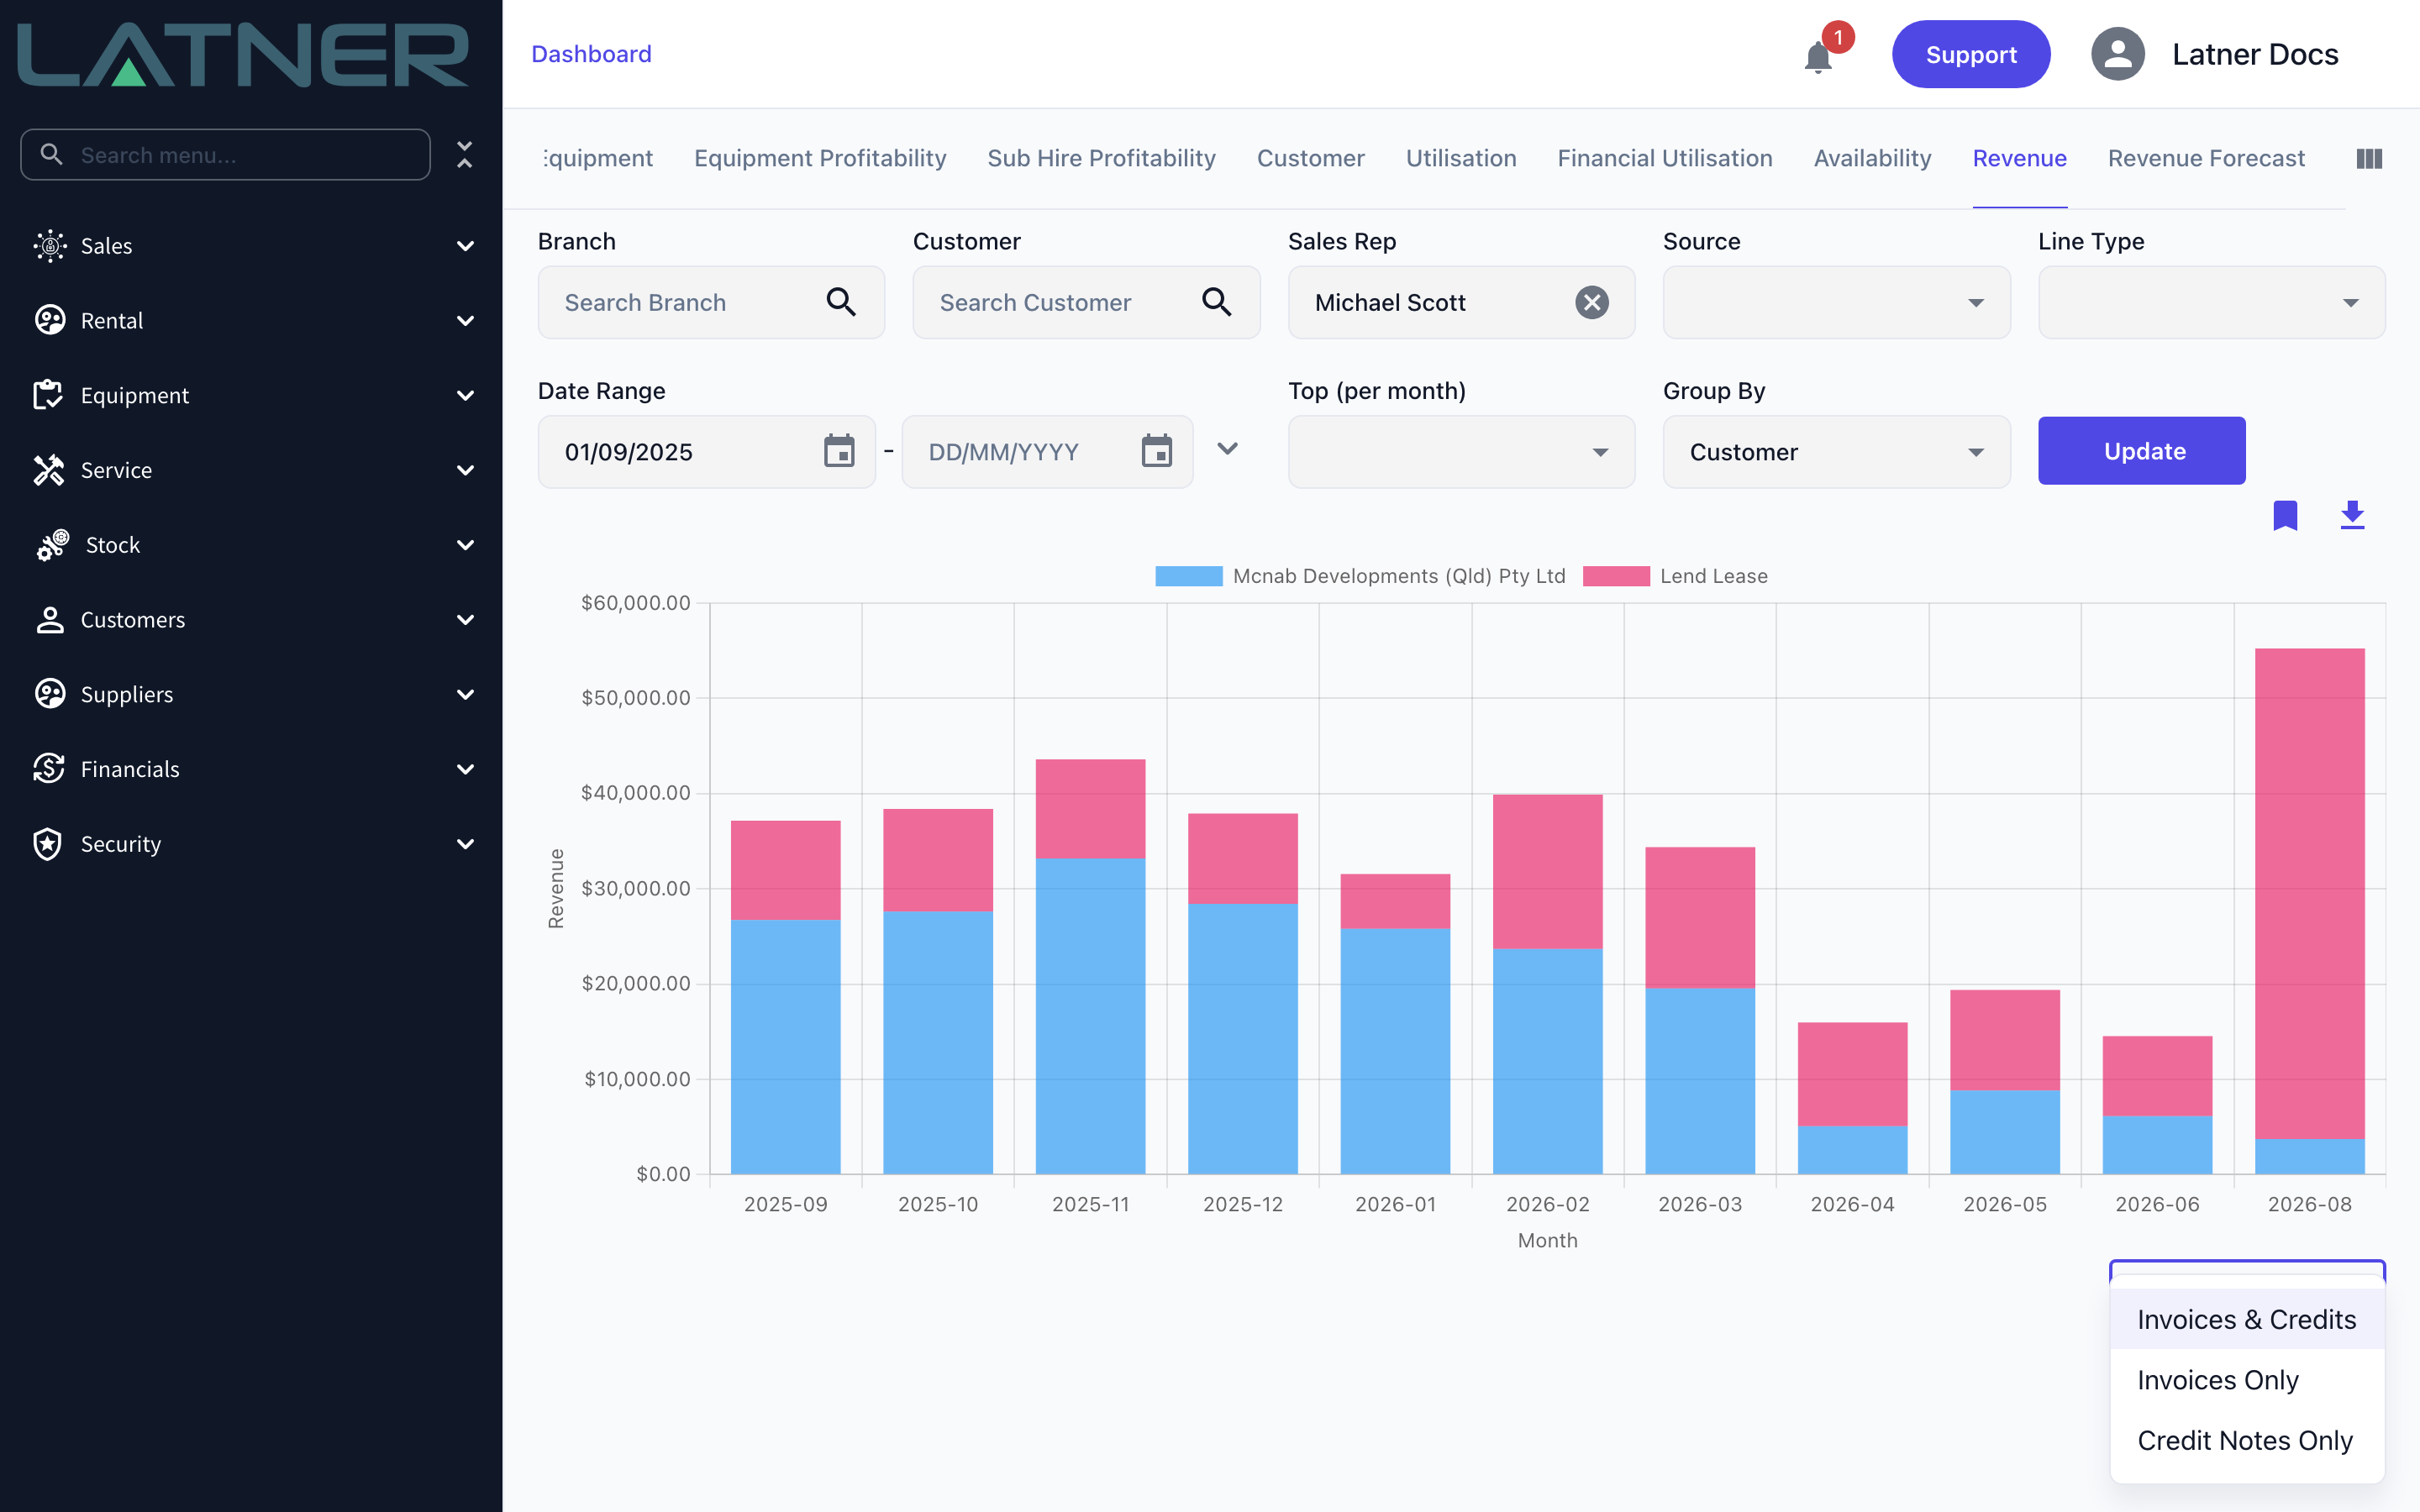This screenshot has height=1512, width=2420.
Task: Switch to the Availability tab
Action: click(1872, 158)
